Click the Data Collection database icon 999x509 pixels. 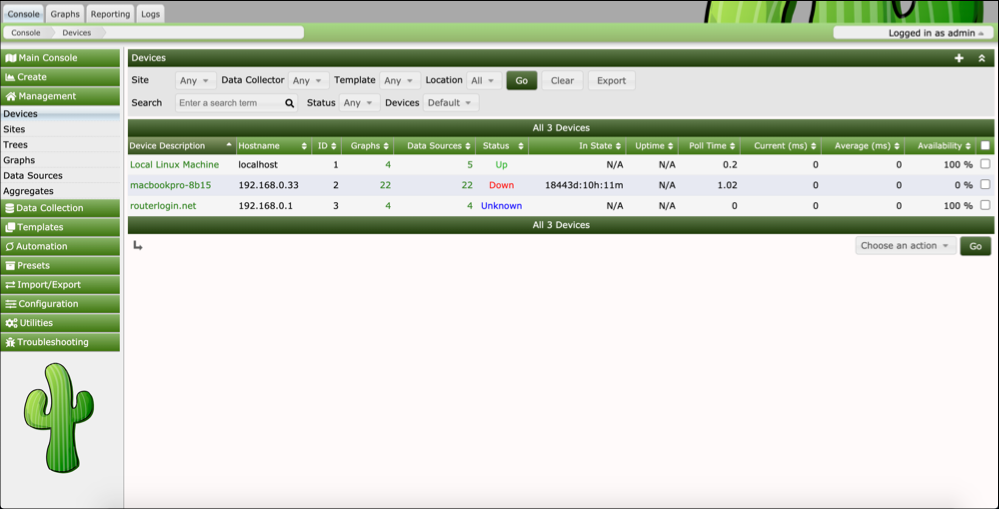(x=10, y=208)
